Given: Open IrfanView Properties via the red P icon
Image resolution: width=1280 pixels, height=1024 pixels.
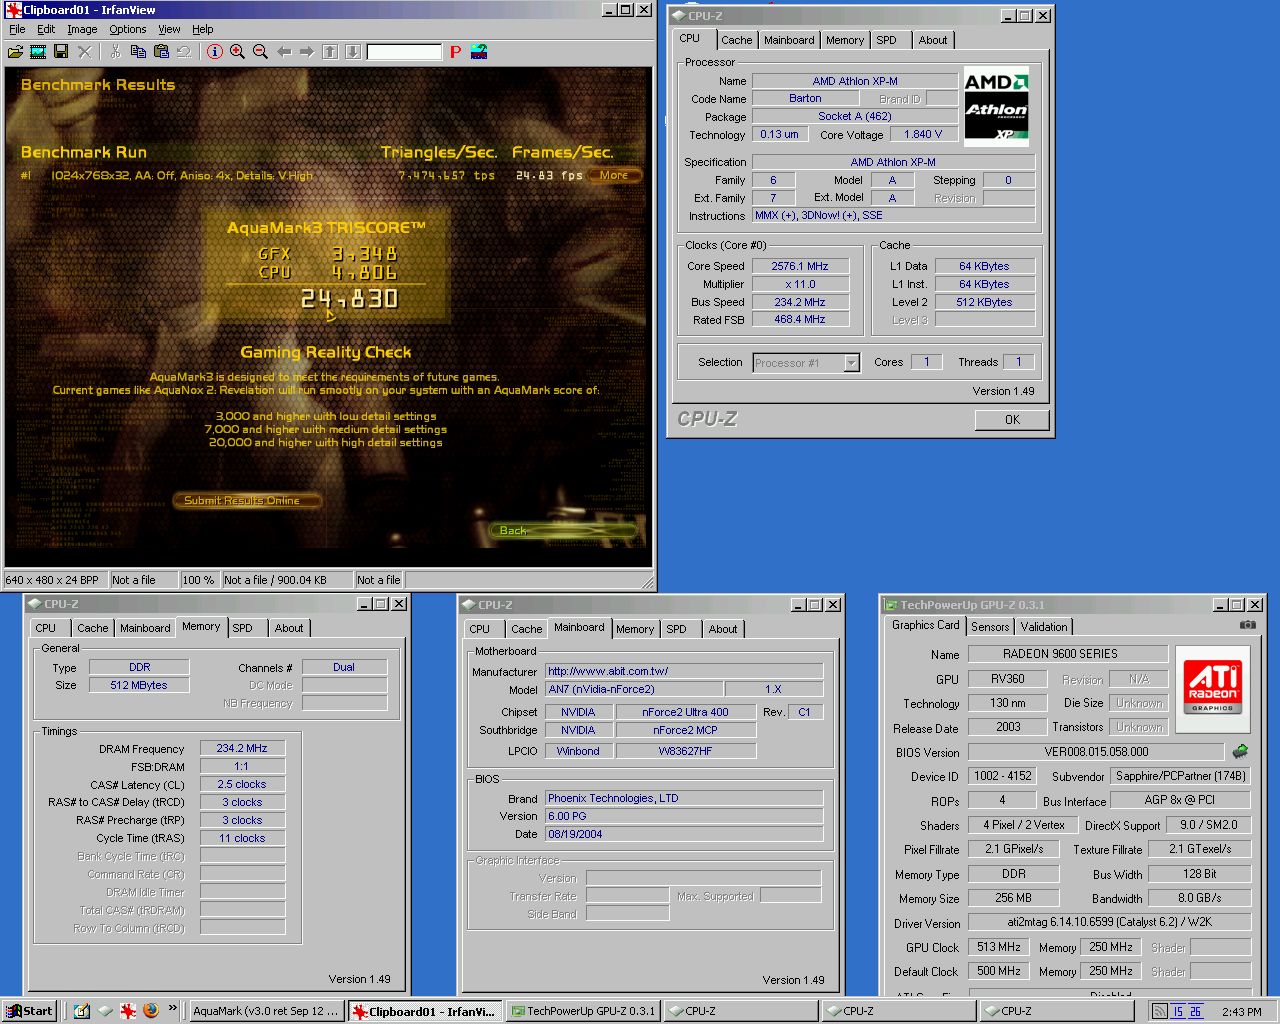Looking at the screenshot, I should click(455, 52).
